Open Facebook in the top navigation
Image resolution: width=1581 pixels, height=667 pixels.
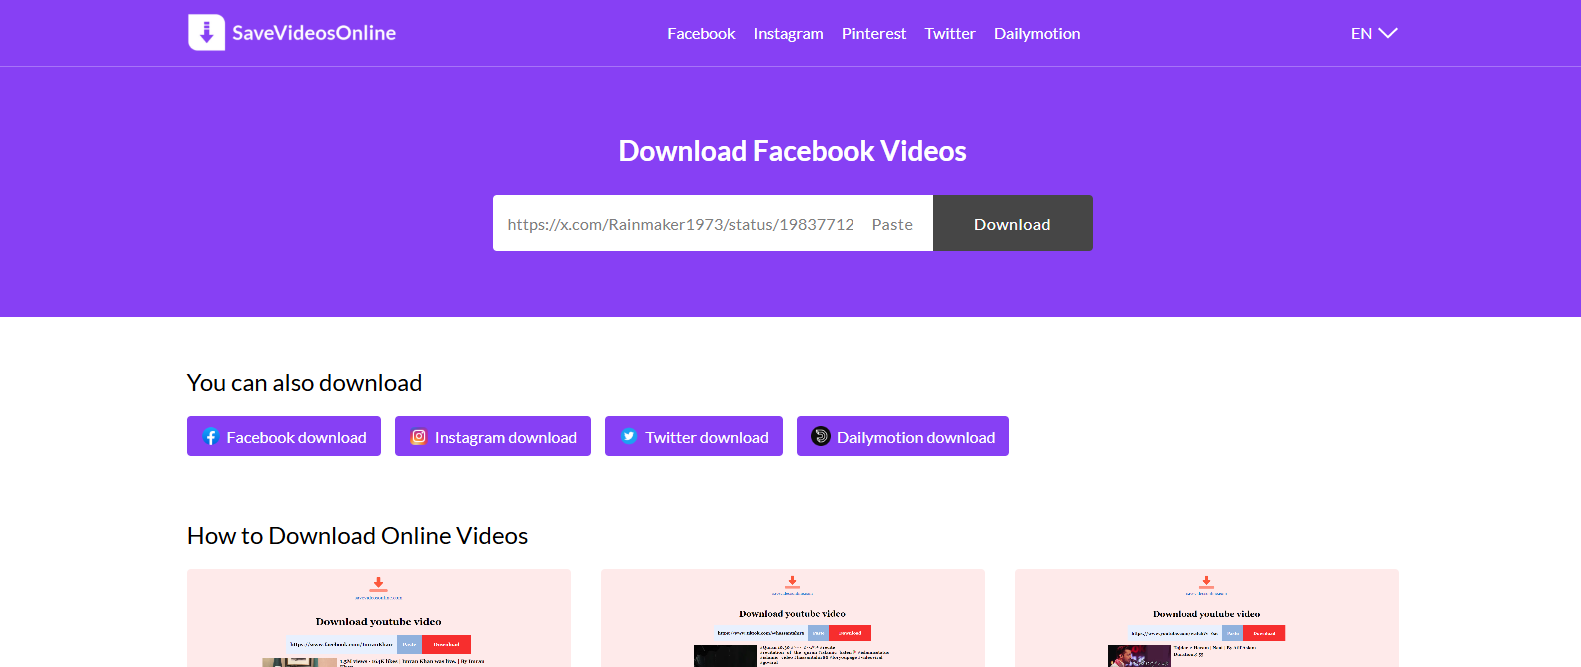click(701, 33)
